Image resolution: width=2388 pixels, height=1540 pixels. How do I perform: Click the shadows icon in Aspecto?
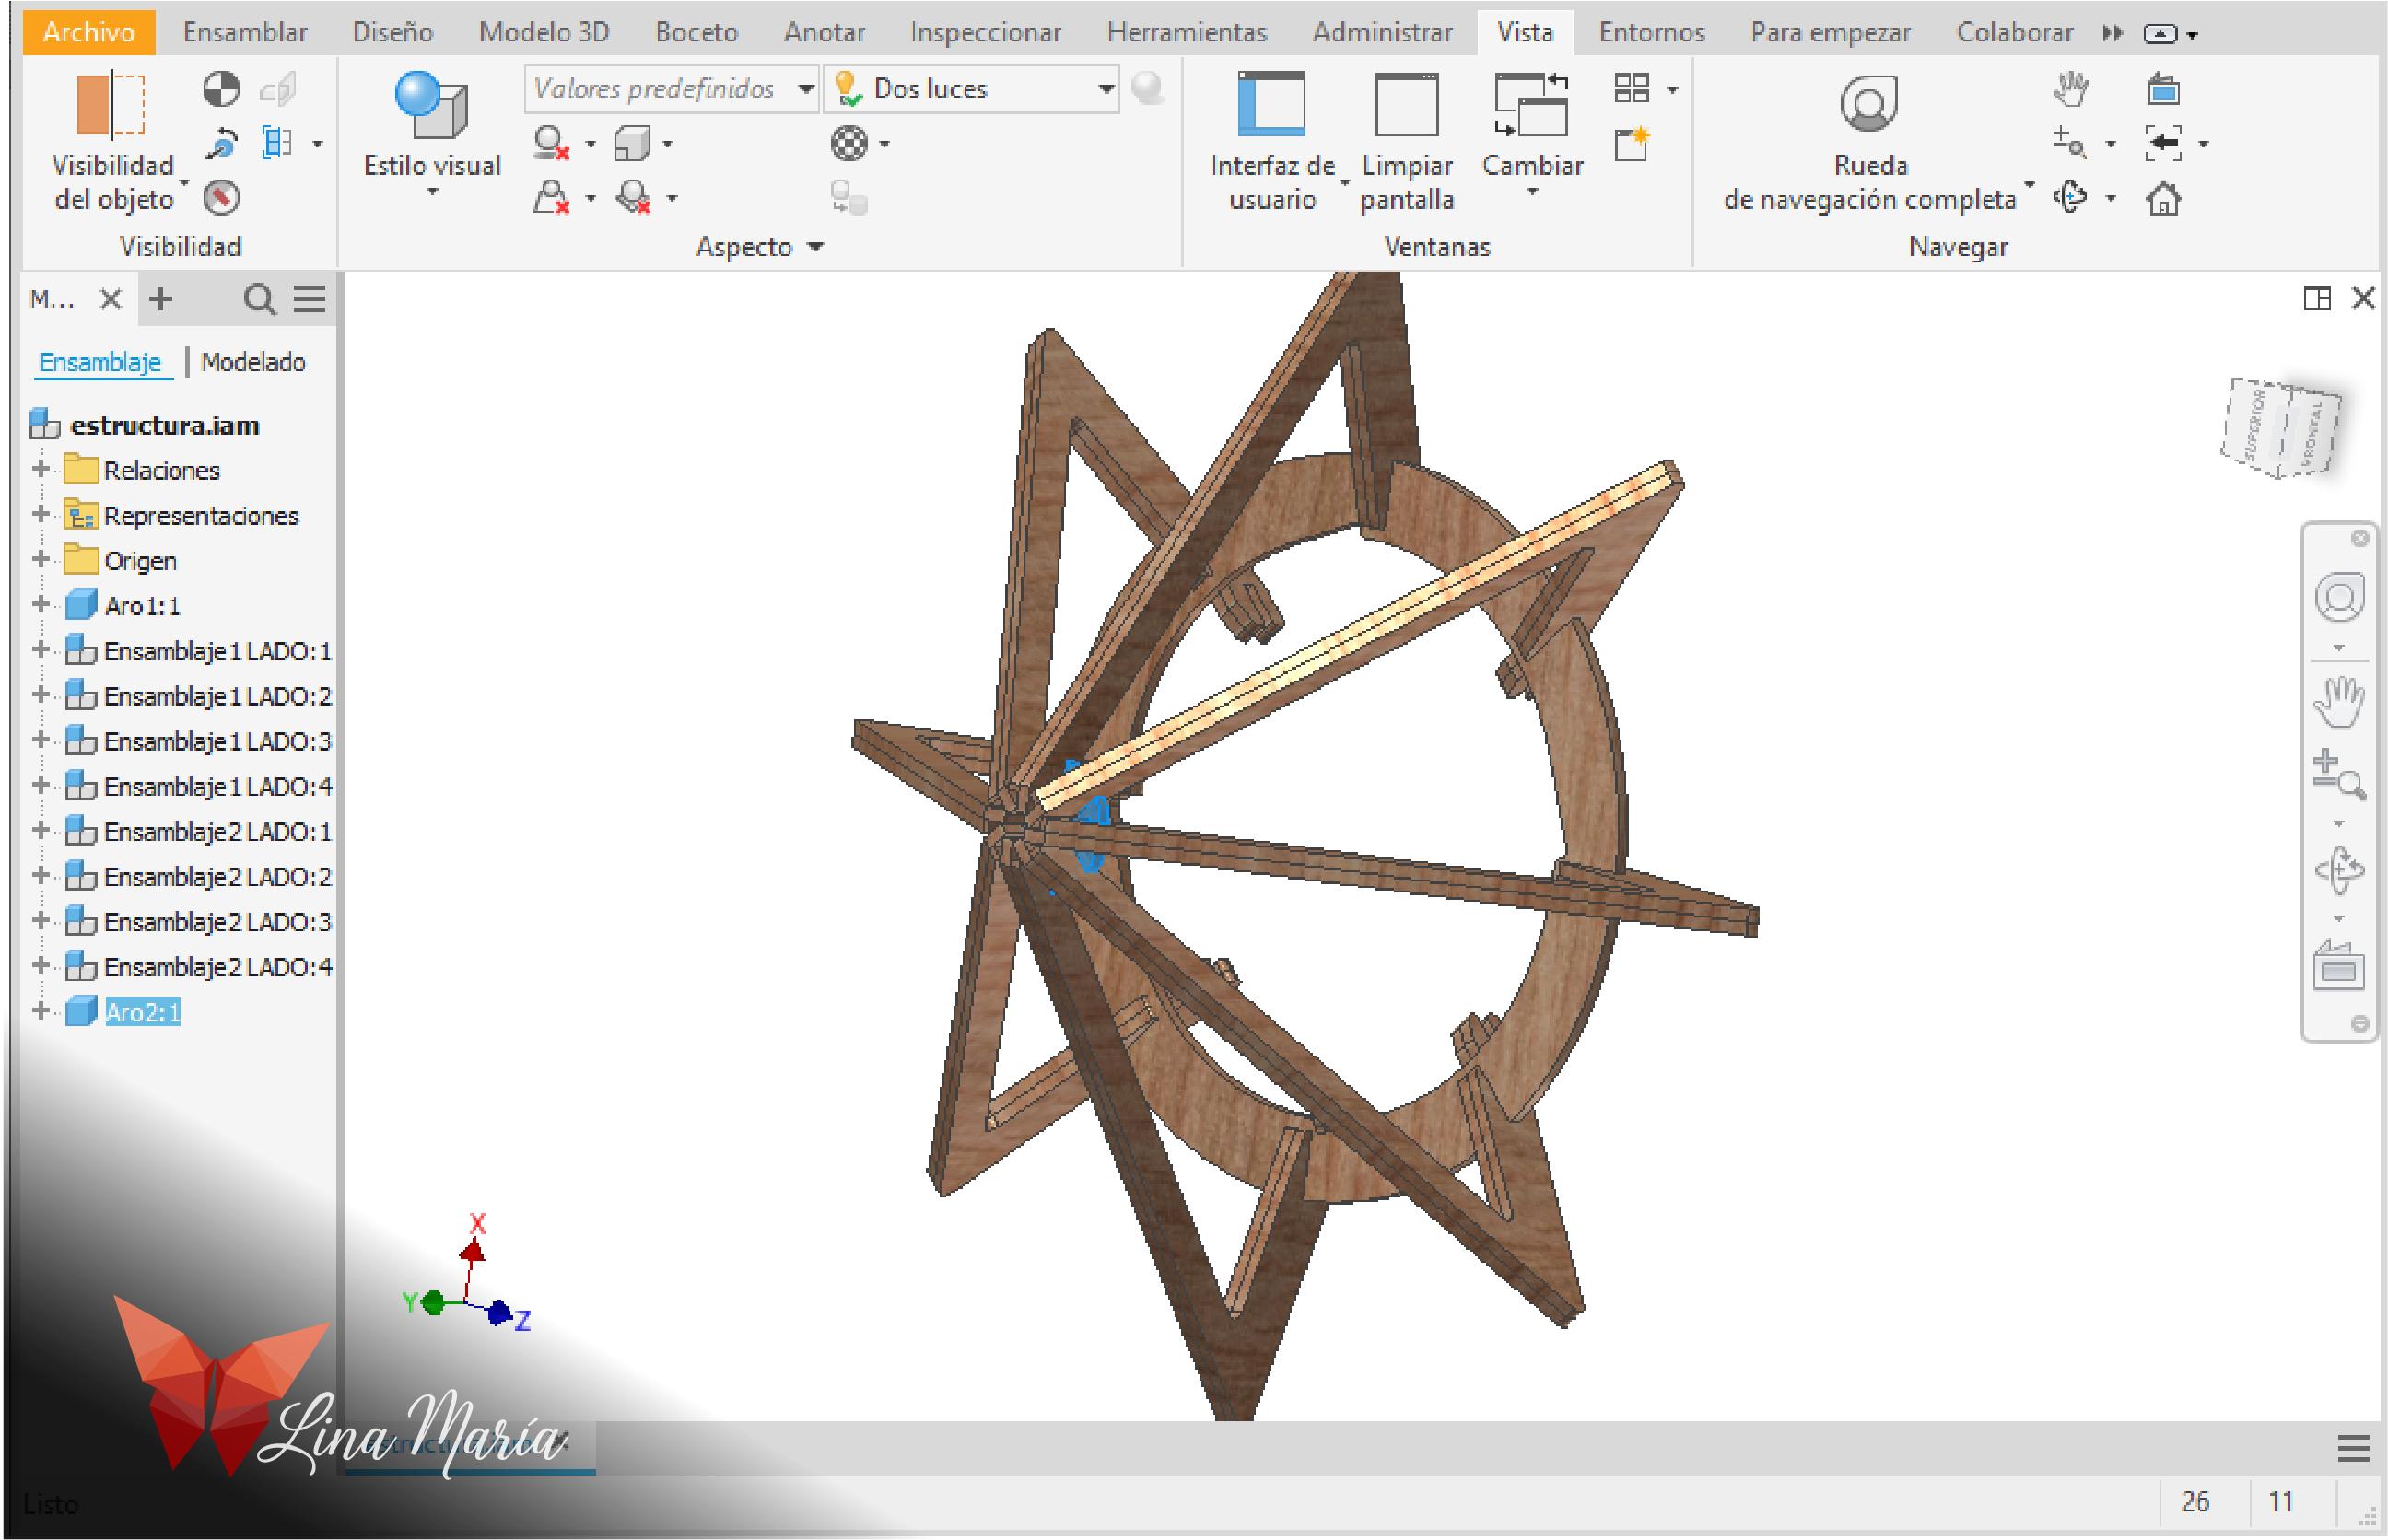(x=552, y=143)
